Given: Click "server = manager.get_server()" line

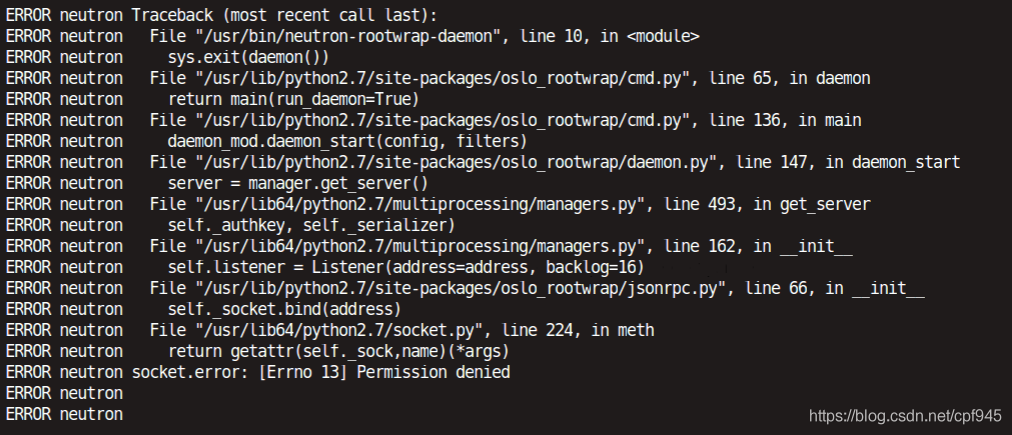Looking at the screenshot, I should [297, 183].
